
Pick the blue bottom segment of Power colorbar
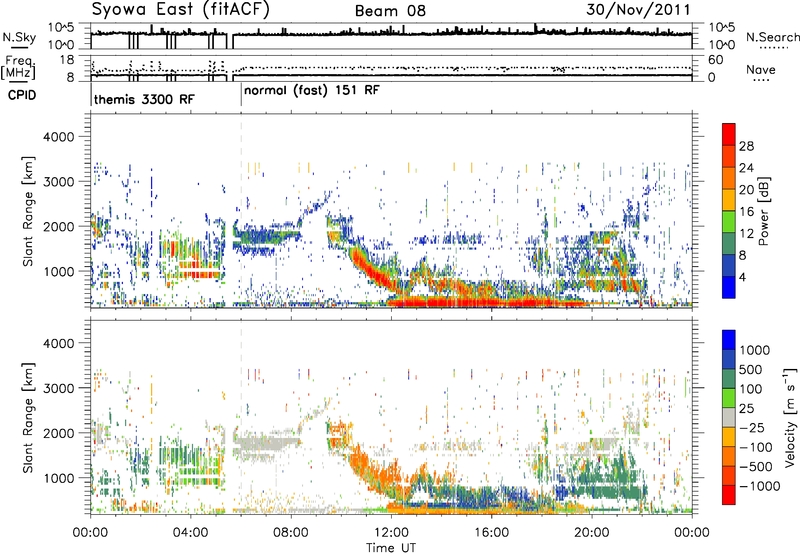tap(729, 287)
